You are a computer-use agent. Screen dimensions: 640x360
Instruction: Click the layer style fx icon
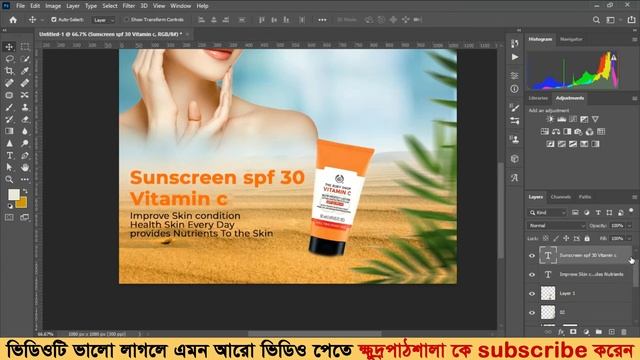pyautogui.click(x=561, y=332)
